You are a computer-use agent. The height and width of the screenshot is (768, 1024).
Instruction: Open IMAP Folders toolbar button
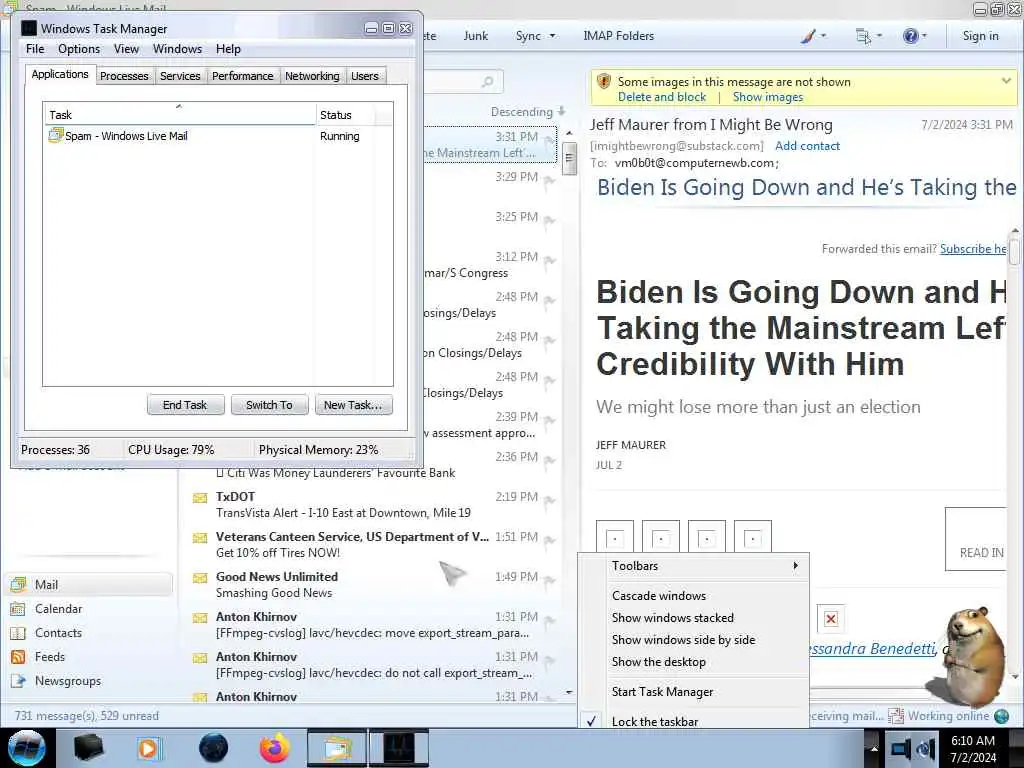click(618, 36)
